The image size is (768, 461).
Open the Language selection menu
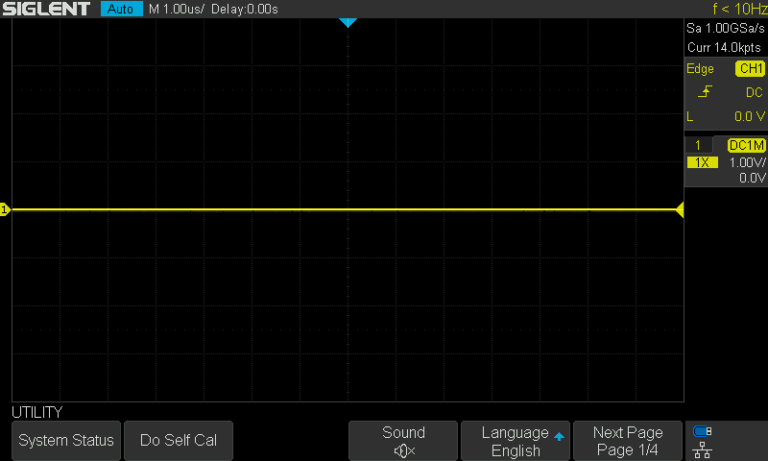tap(516, 441)
